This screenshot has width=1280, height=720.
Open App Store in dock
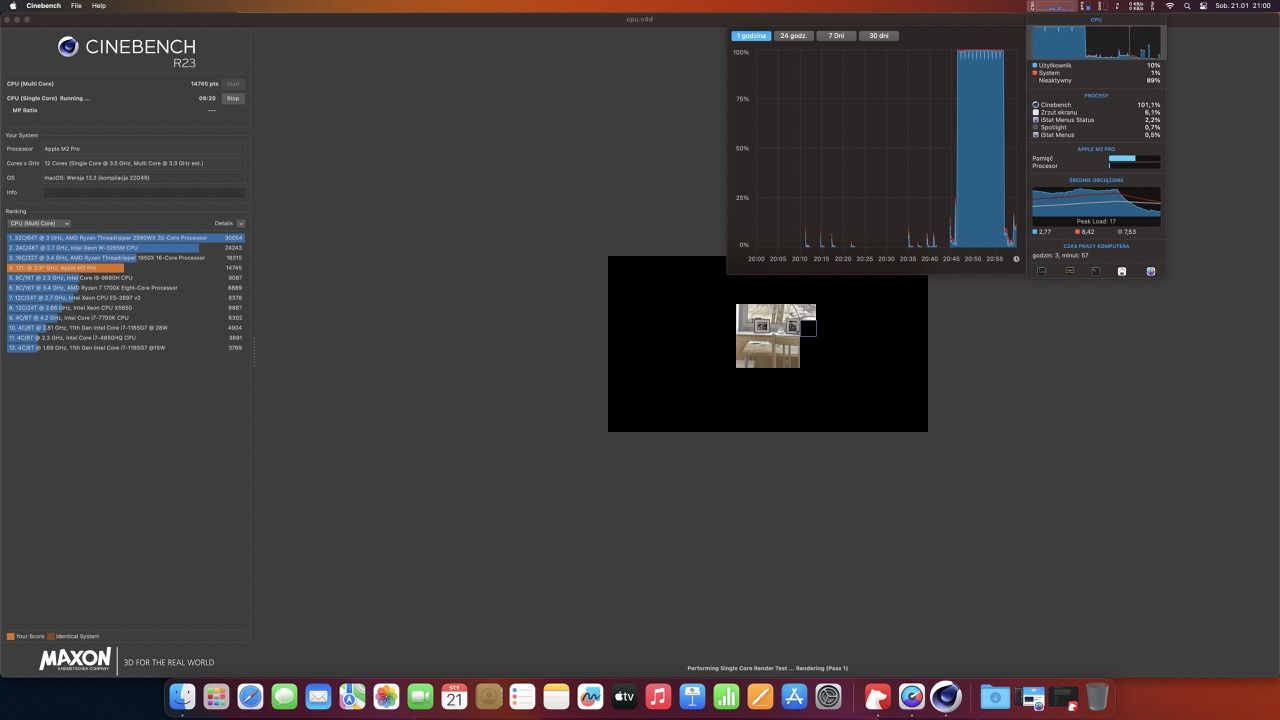(795, 696)
